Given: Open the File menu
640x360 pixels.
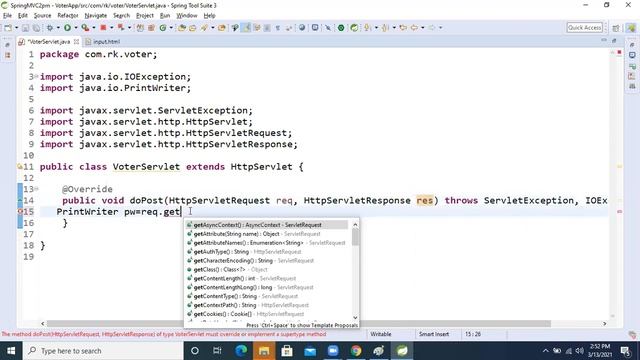Looking at the screenshot, I should (x=7, y=16).
